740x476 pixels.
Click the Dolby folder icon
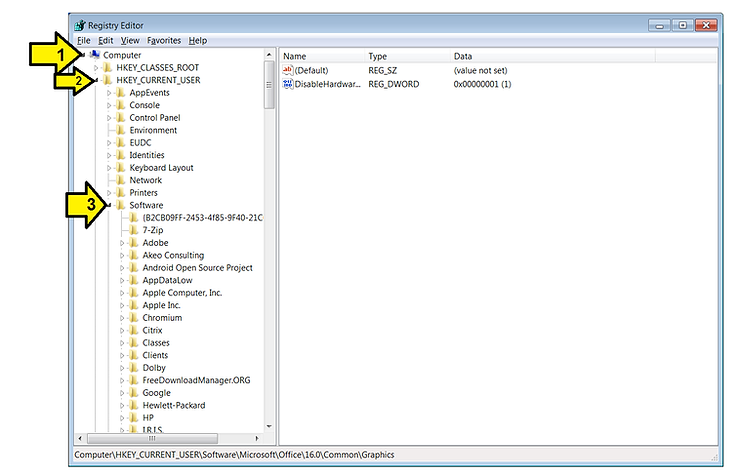point(135,367)
